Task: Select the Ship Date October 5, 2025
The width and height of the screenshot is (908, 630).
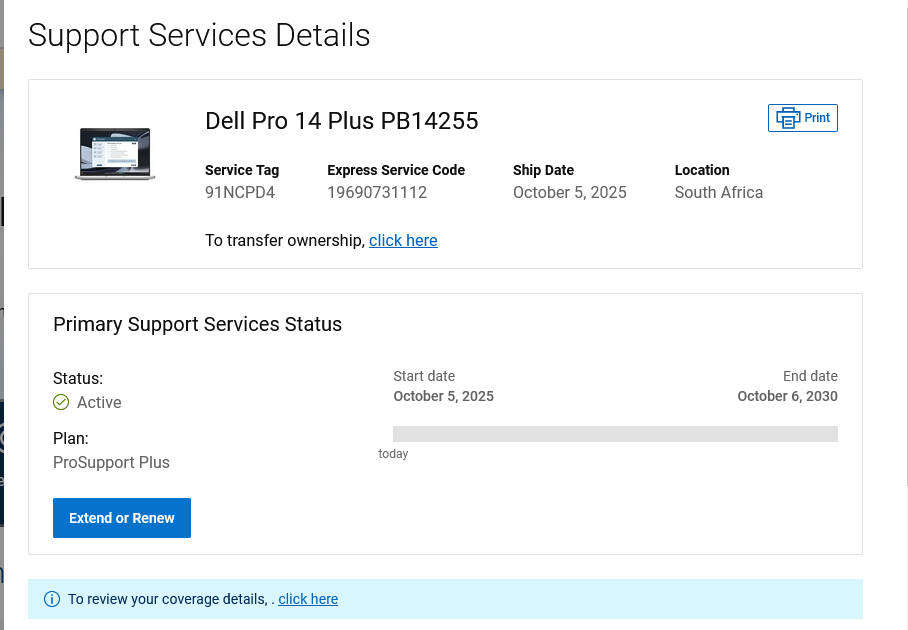Action: click(569, 192)
